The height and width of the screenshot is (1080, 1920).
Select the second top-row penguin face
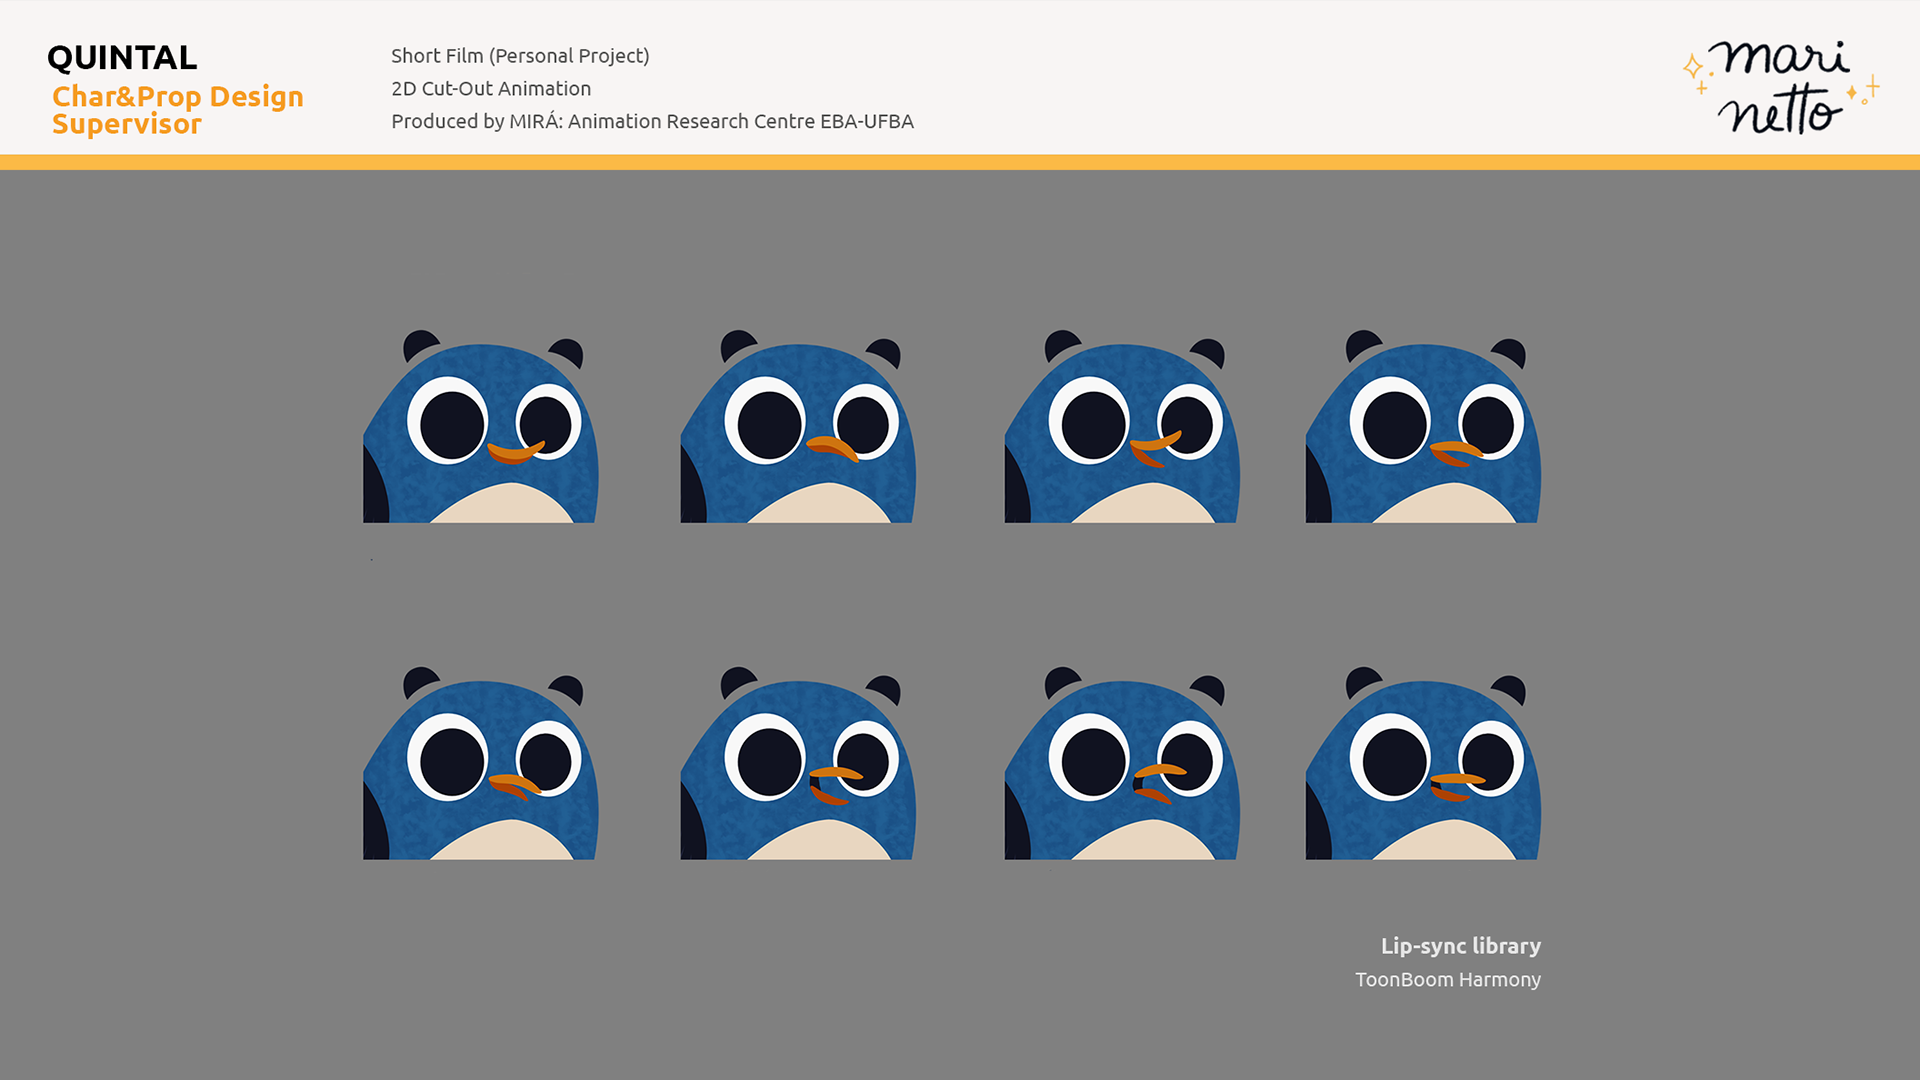coord(798,427)
